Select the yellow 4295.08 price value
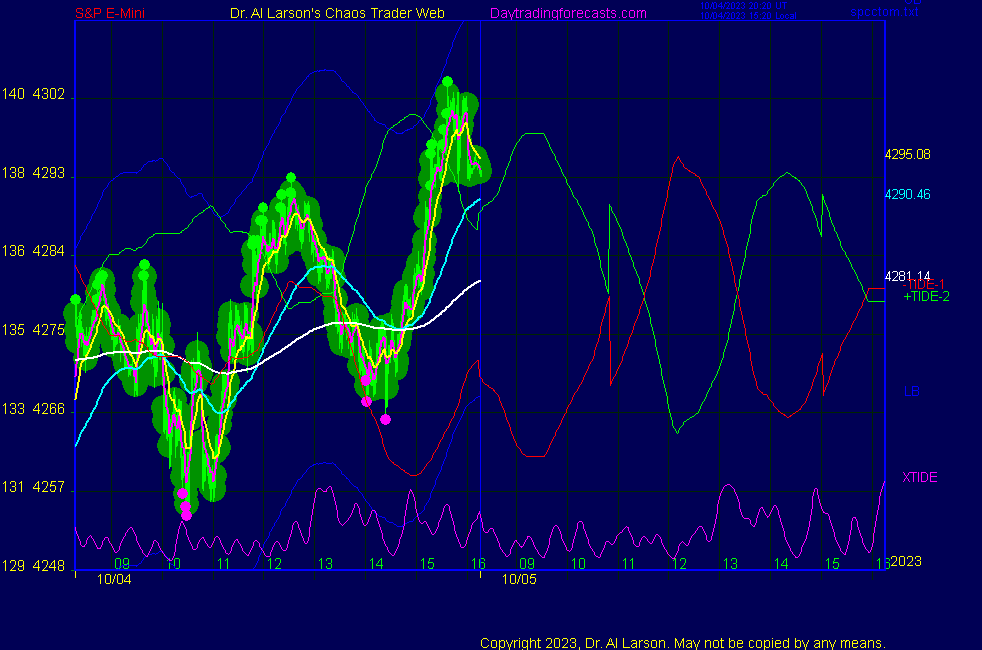Screen dimensions: 982x650 coord(907,154)
